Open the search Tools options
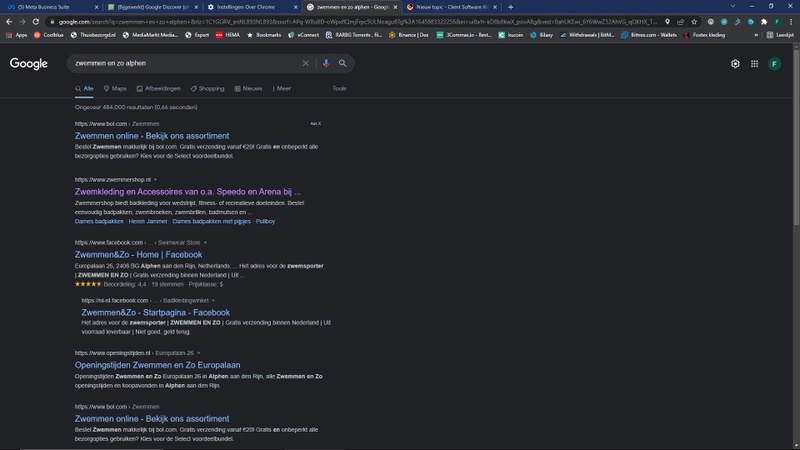This screenshot has height=450, width=800. (339, 89)
